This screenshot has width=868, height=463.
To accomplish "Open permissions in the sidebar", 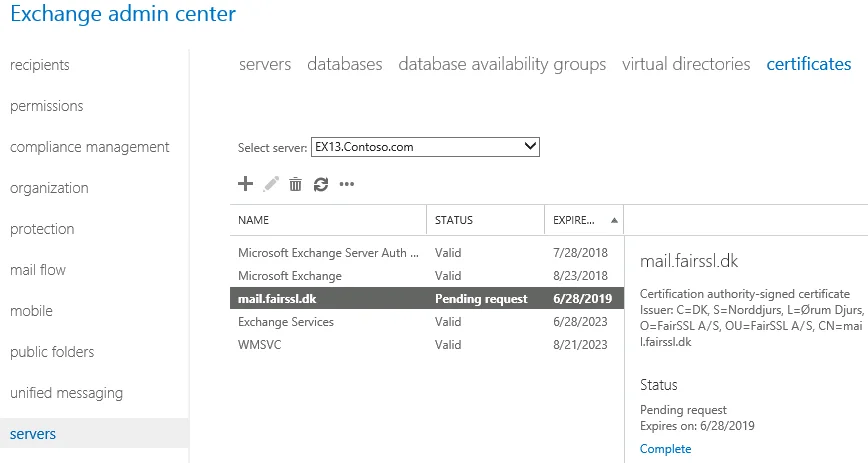I will pos(46,106).
